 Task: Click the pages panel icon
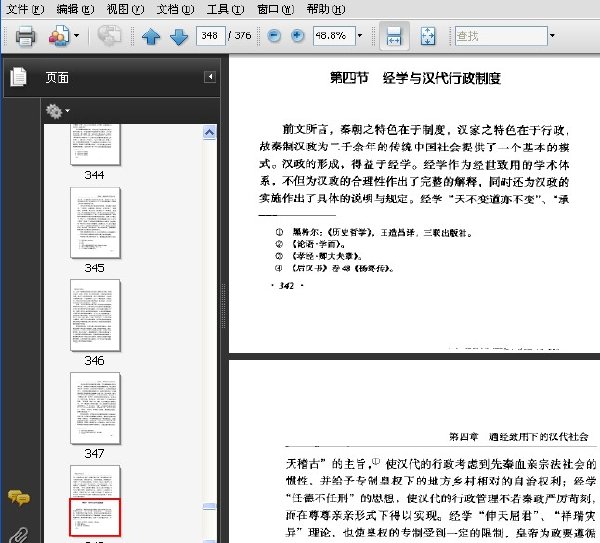(x=18, y=77)
